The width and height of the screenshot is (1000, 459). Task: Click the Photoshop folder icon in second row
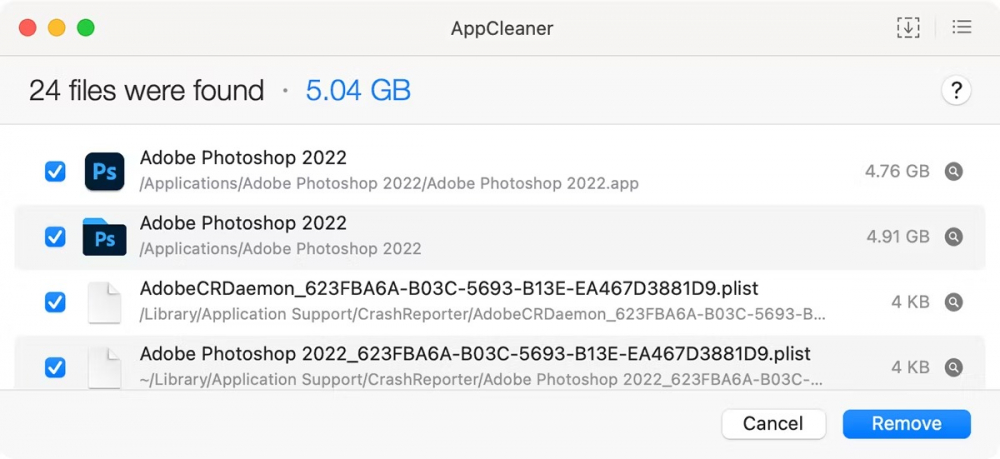coord(104,237)
